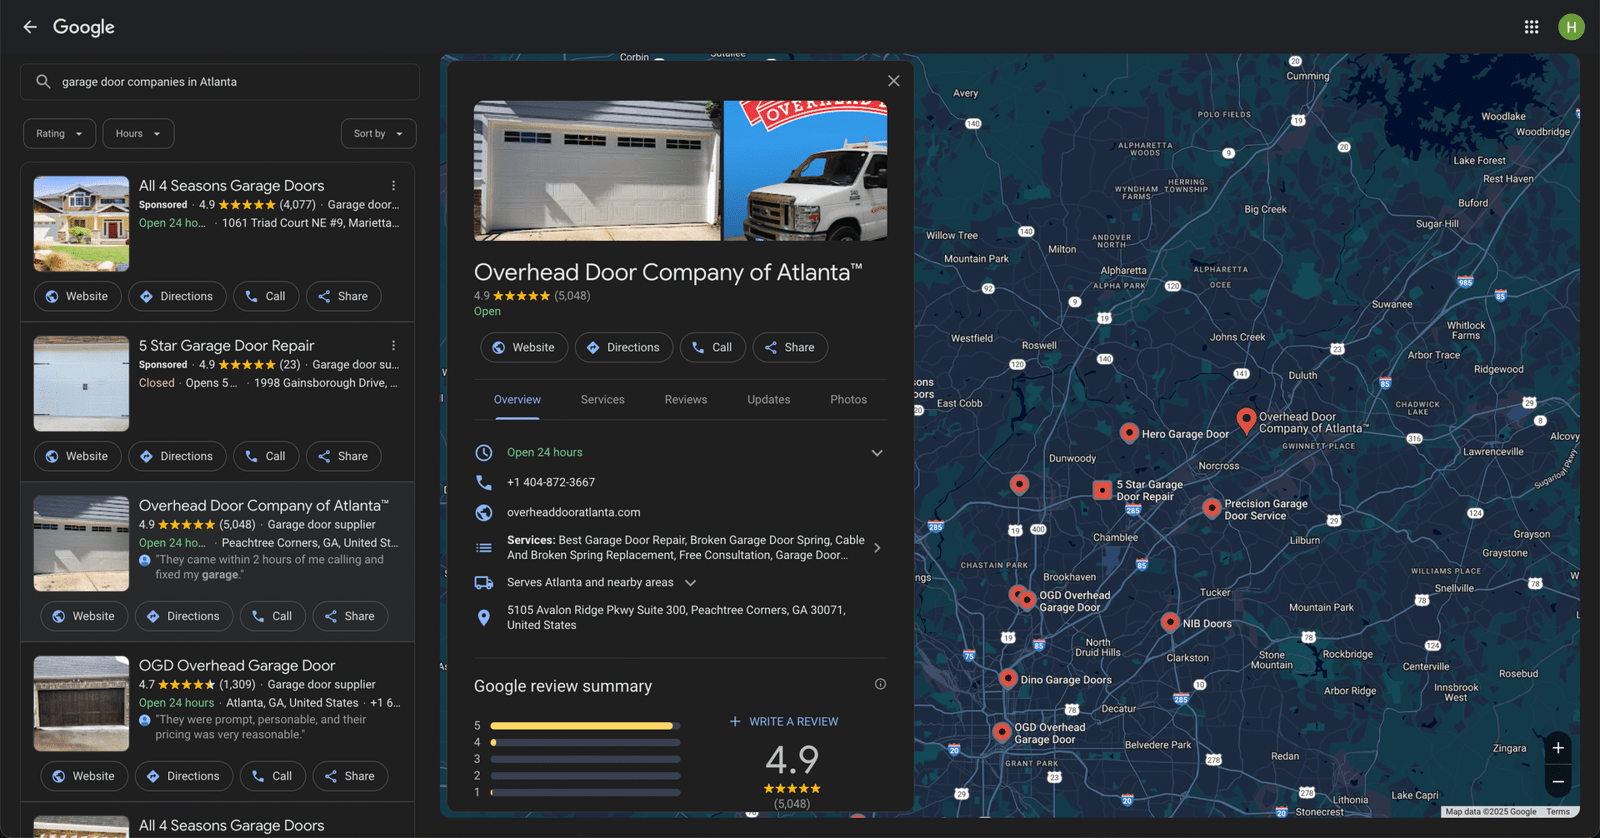
Task: Click Directions in the details panel
Action: tap(624, 347)
